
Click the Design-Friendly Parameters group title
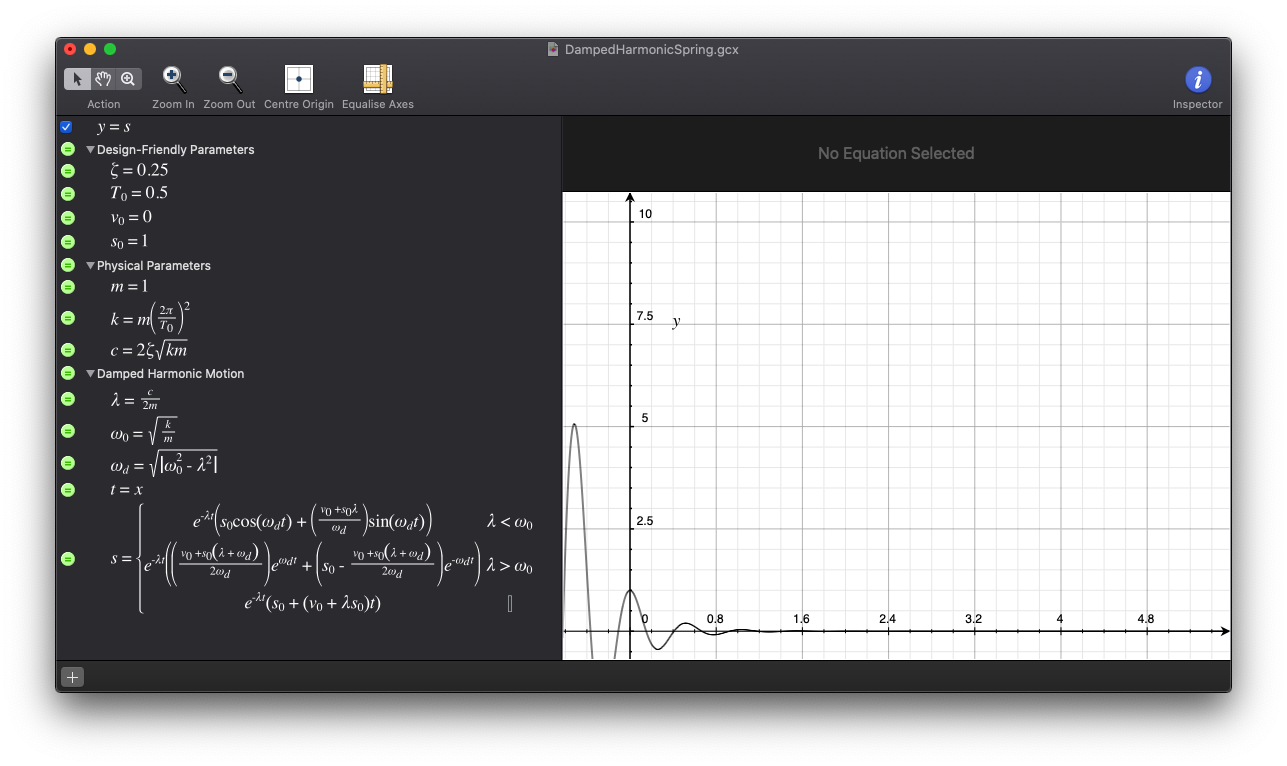click(x=176, y=150)
